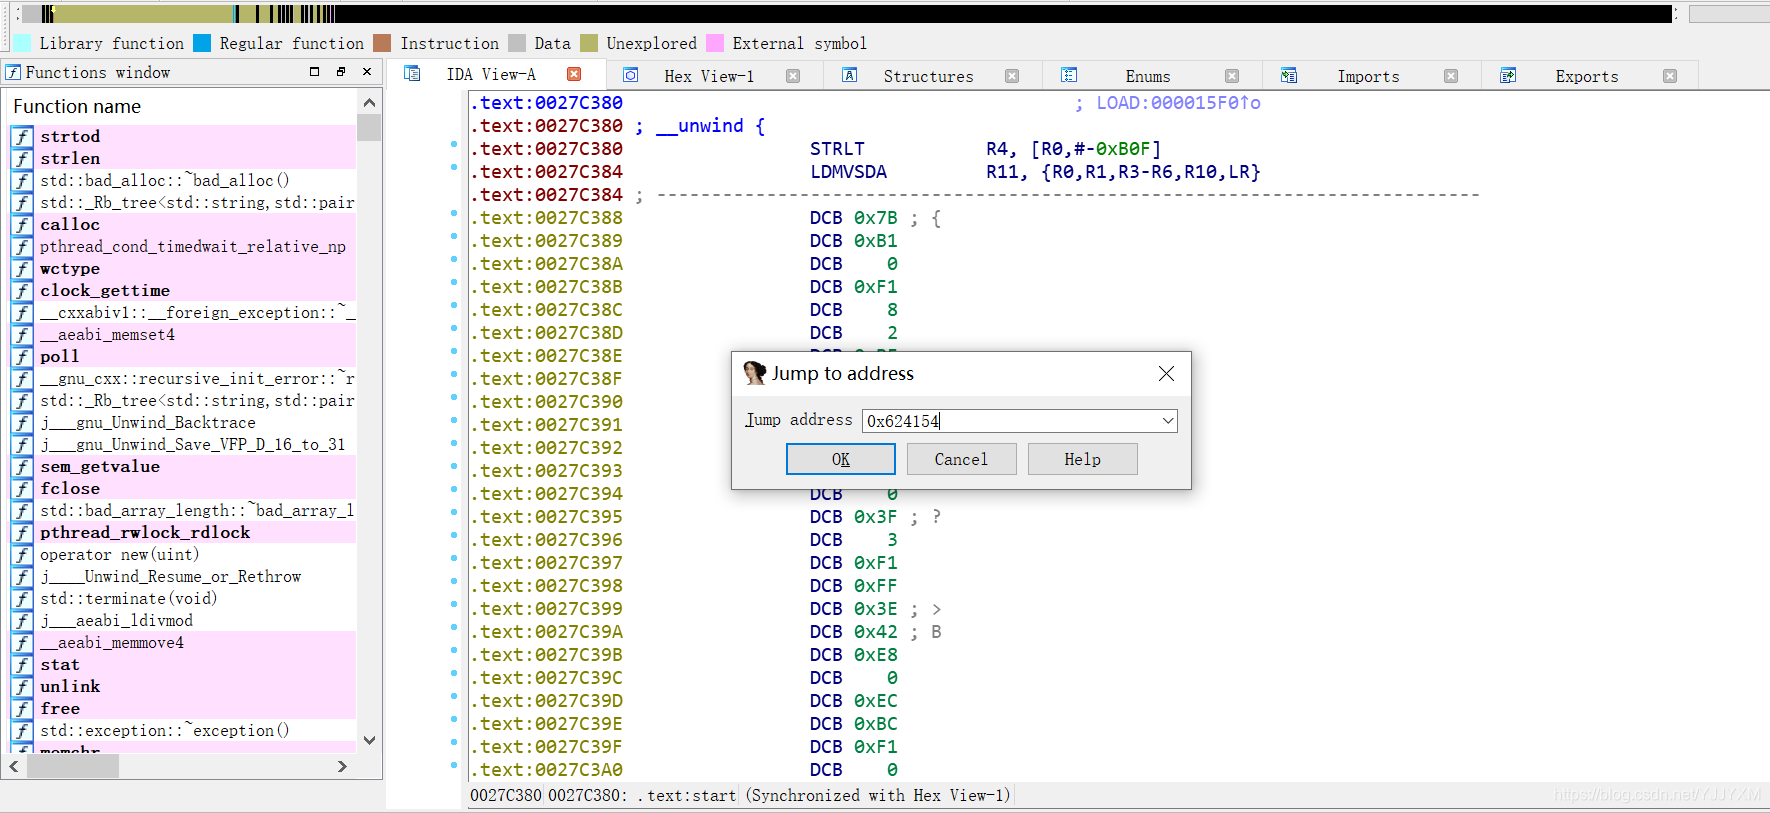The image size is (1770, 813).
Task: Click the Enums tab icon
Action: click(1069, 75)
